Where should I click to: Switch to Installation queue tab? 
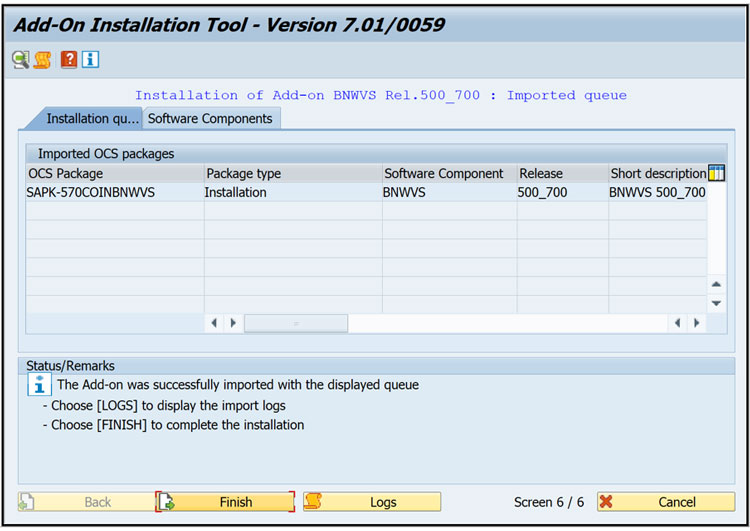(86, 119)
